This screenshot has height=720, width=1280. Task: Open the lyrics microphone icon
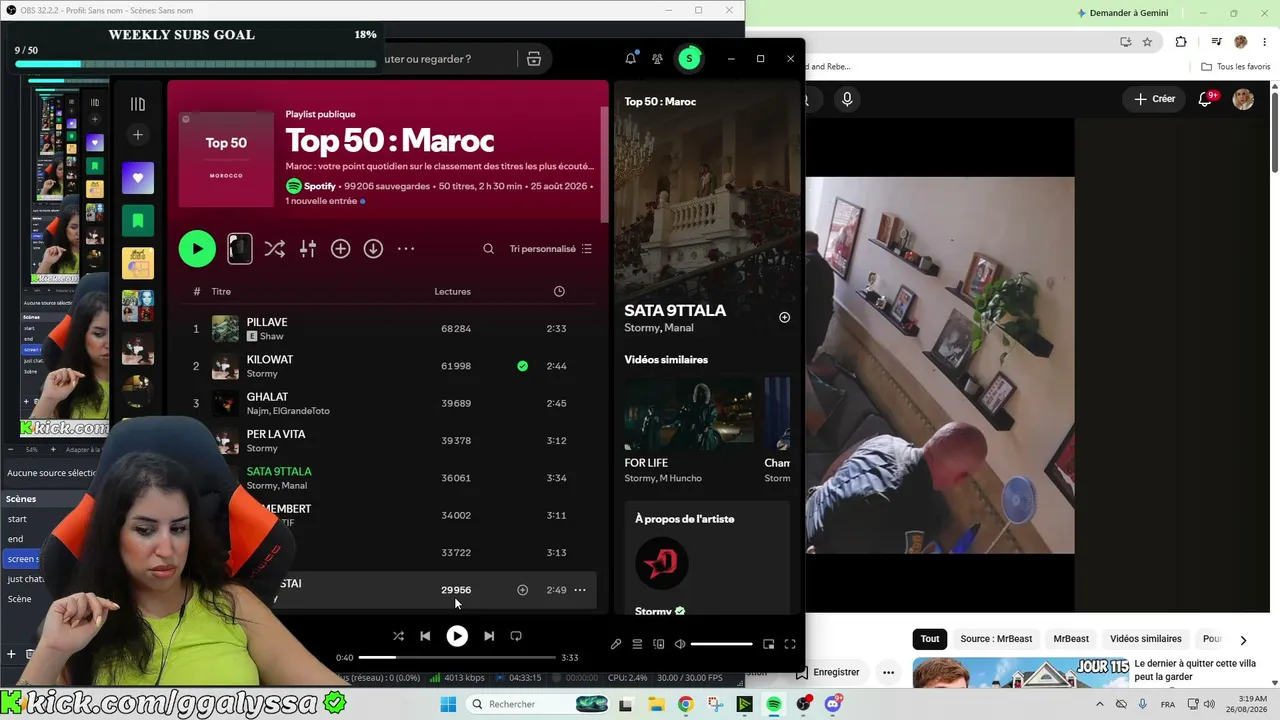(x=616, y=645)
